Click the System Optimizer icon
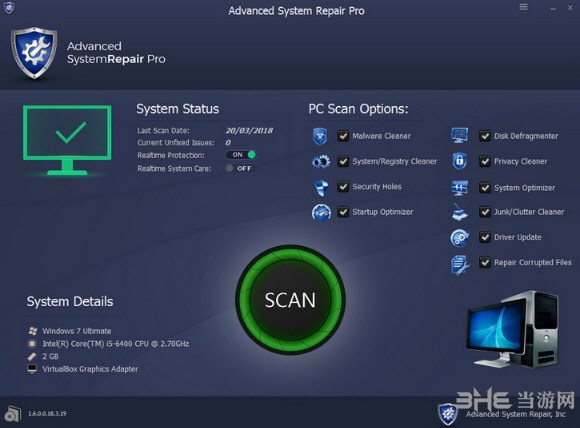This screenshot has width=580, height=428. (460, 188)
